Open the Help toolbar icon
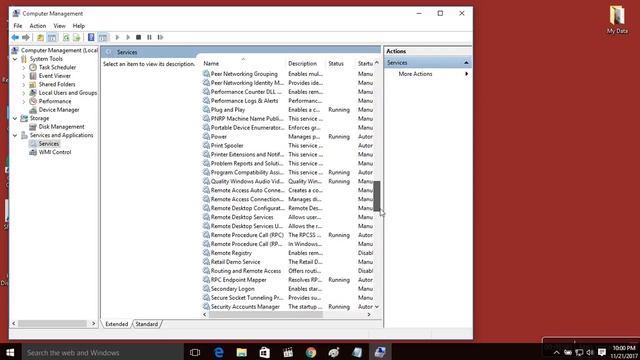This screenshot has width=640, height=360. click(91, 38)
